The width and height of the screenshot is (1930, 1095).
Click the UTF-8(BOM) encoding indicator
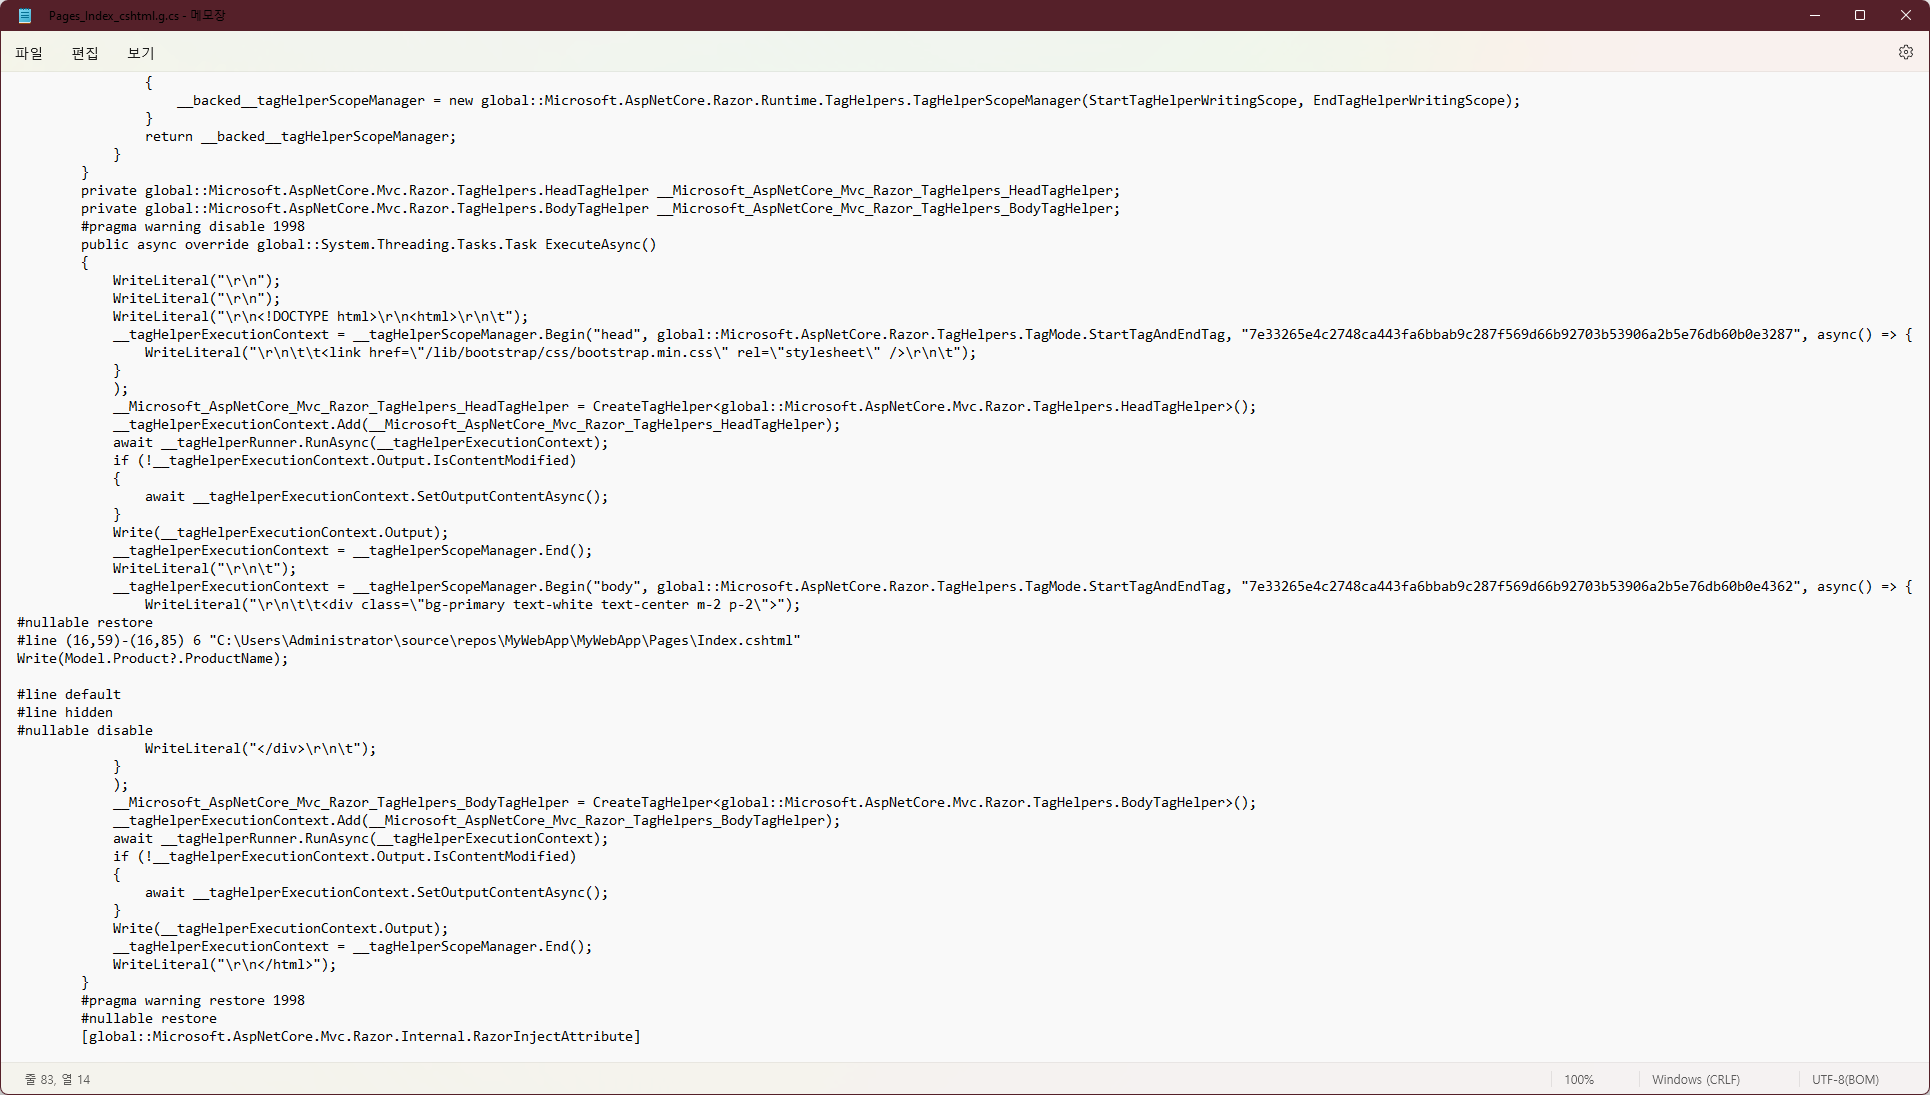pos(1844,1079)
